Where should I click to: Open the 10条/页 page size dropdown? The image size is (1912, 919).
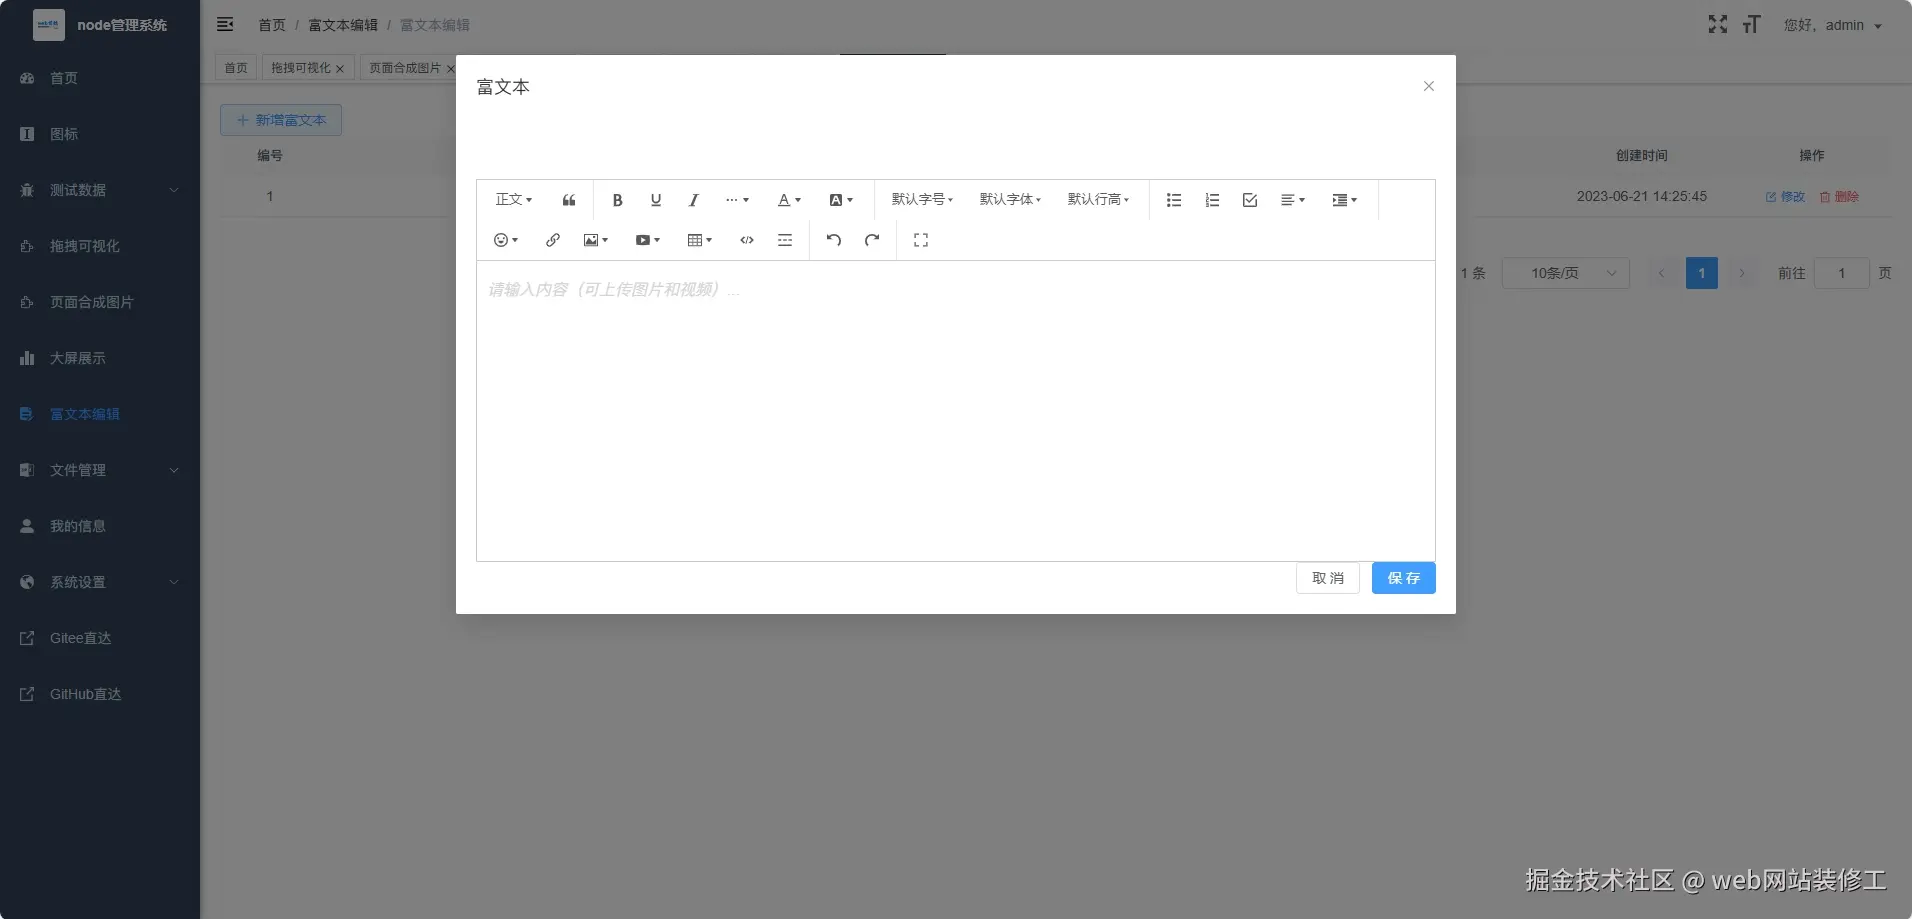(x=1566, y=273)
